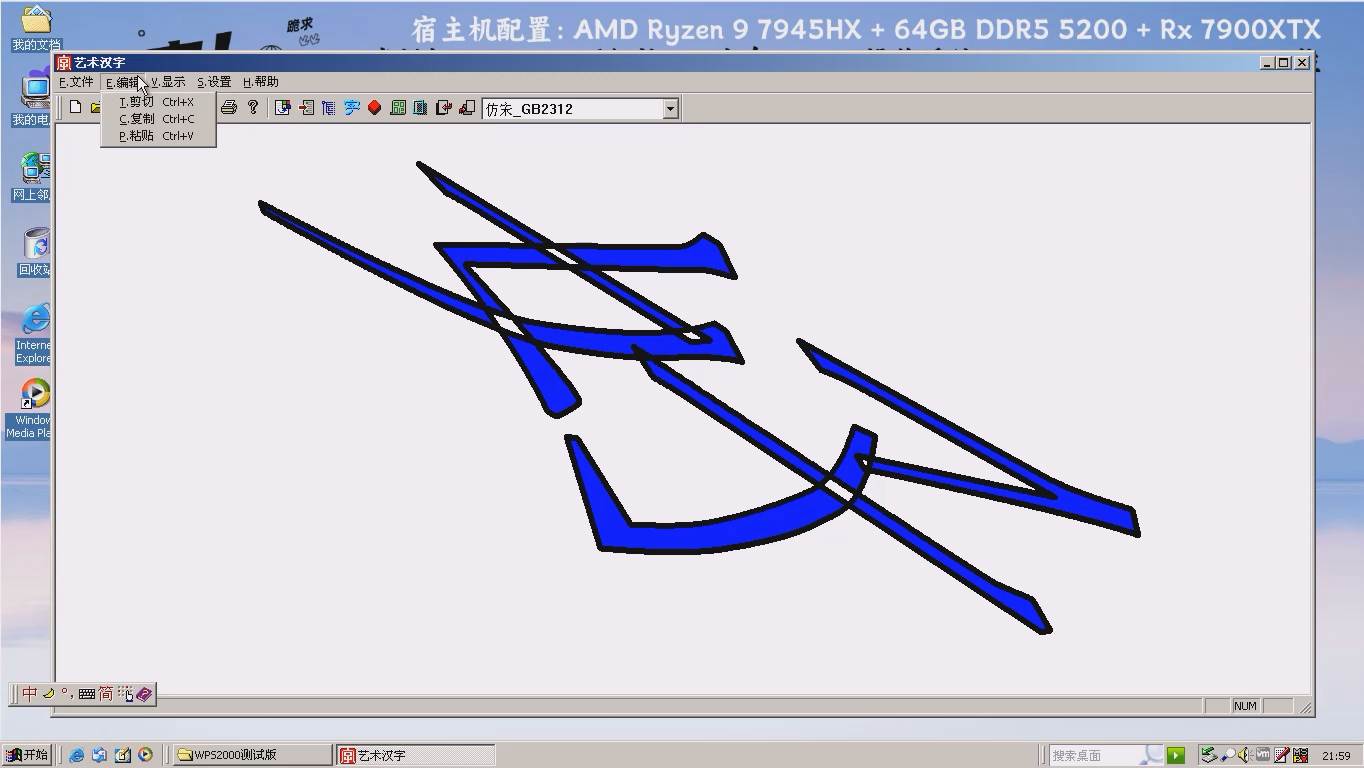Toggle the 中 Chinese input mode
Viewport: 1364px width, 768px height.
click(30, 693)
